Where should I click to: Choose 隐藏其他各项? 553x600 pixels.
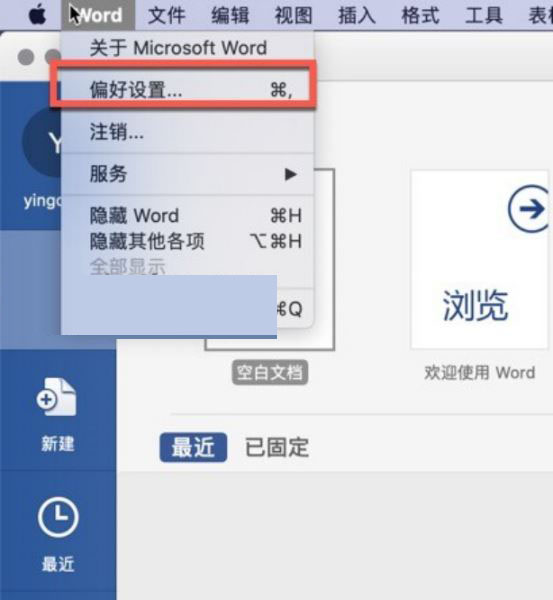pyautogui.click(x=188, y=241)
